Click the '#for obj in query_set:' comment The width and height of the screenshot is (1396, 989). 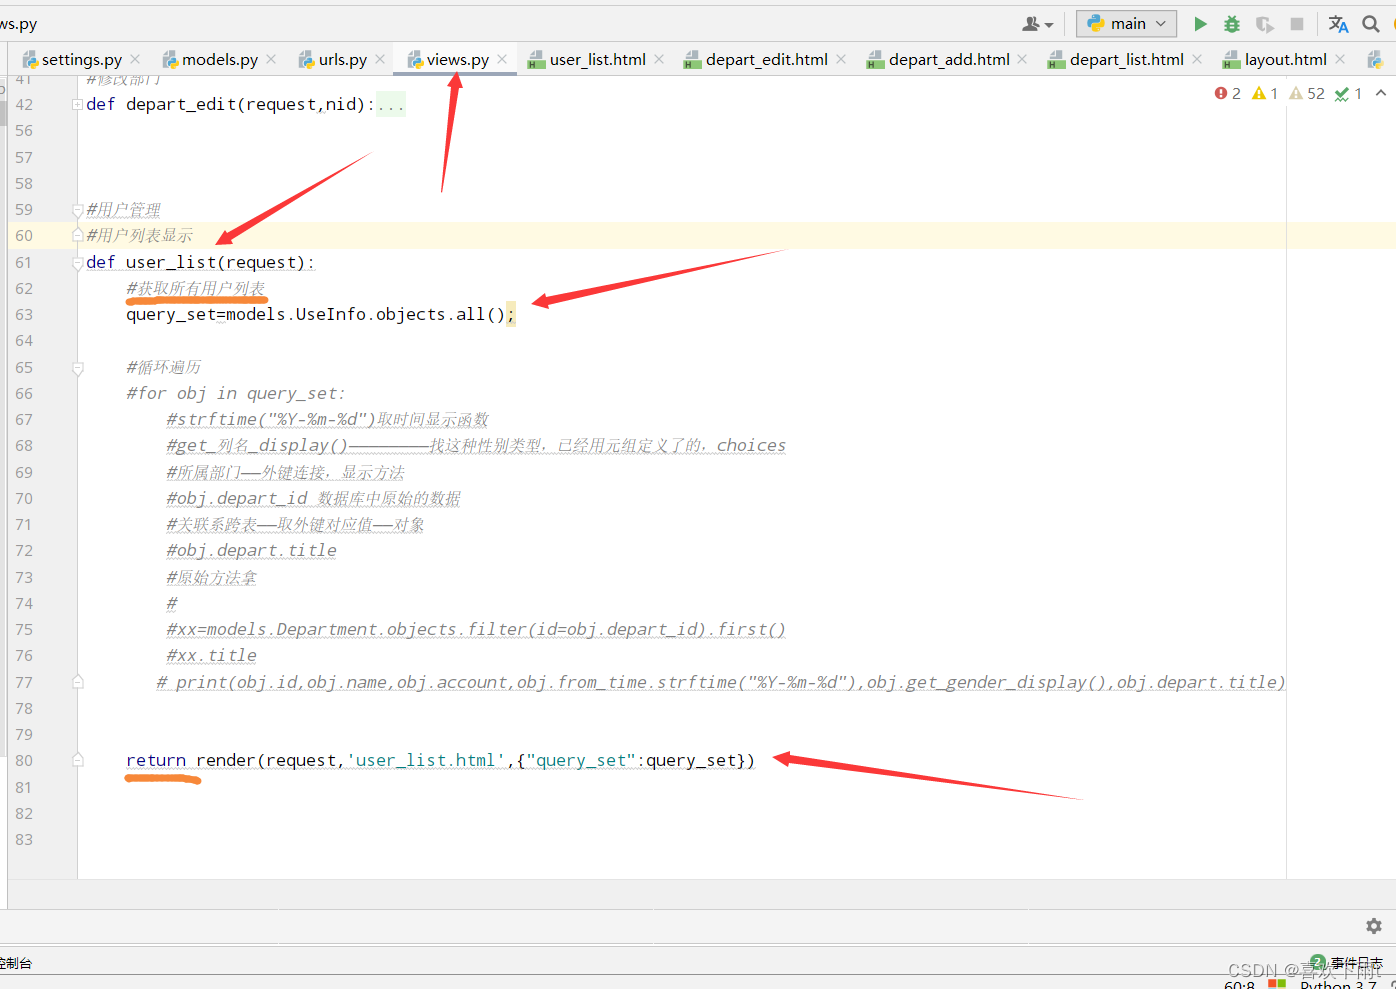coord(236,393)
